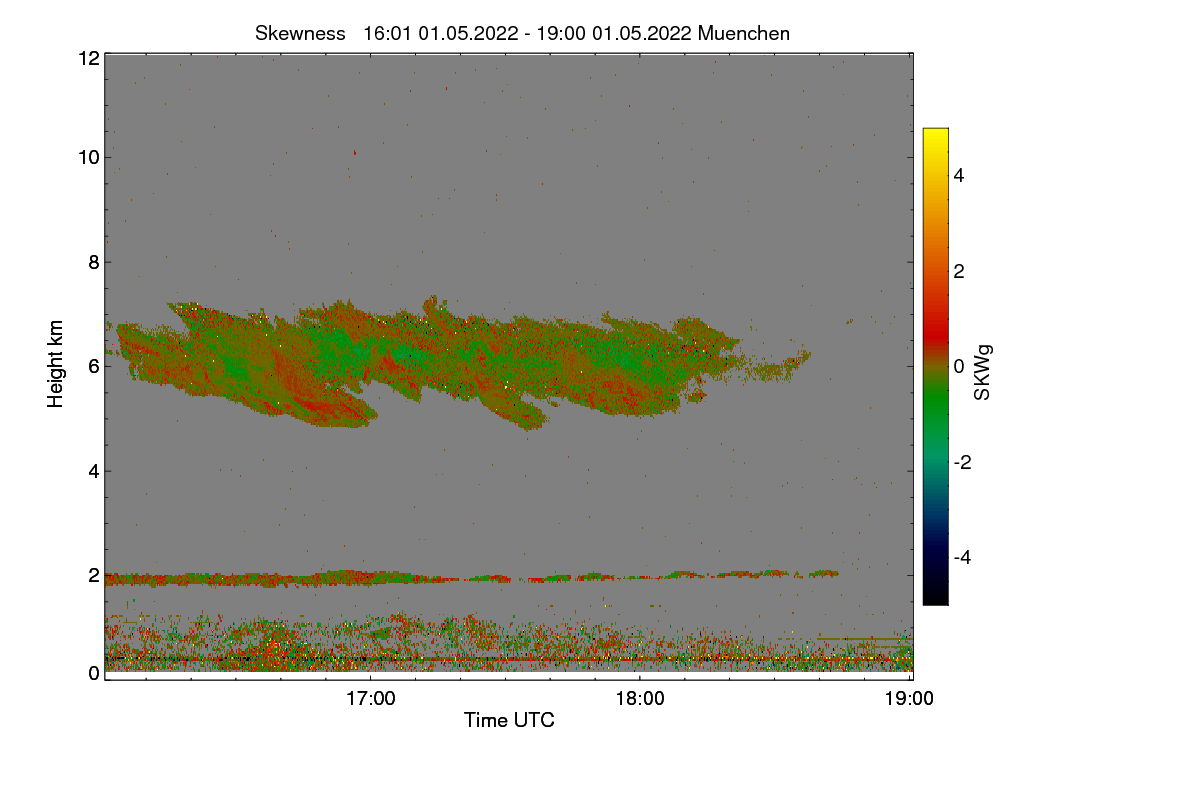Click the plot title starting with 'Skewness'
The width and height of the screenshot is (1200, 800).
(522, 33)
